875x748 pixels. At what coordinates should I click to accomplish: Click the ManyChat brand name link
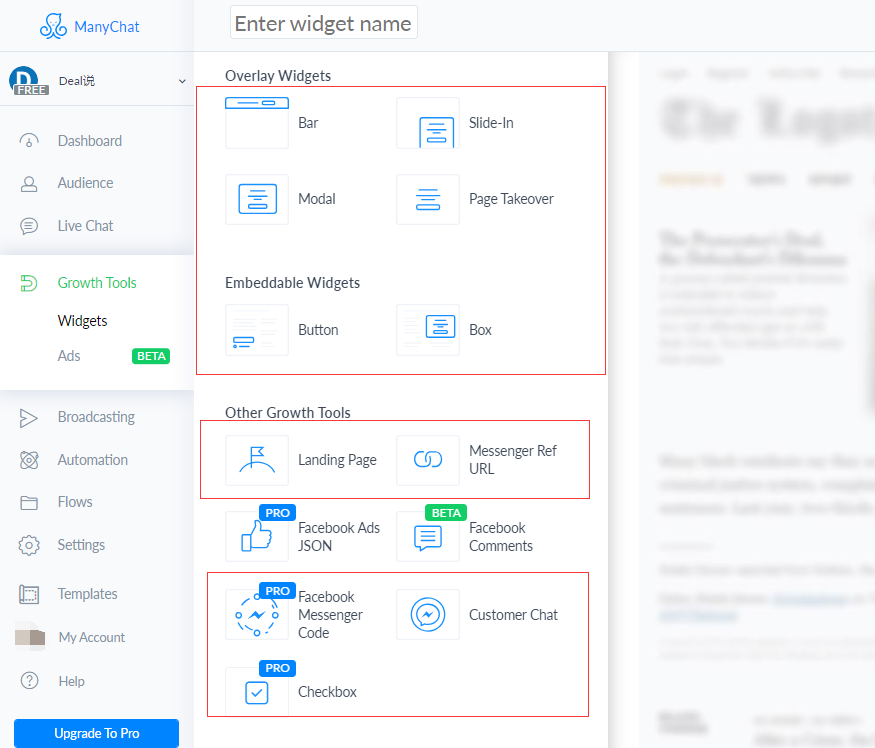pyautogui.click(x=107, y=27)
